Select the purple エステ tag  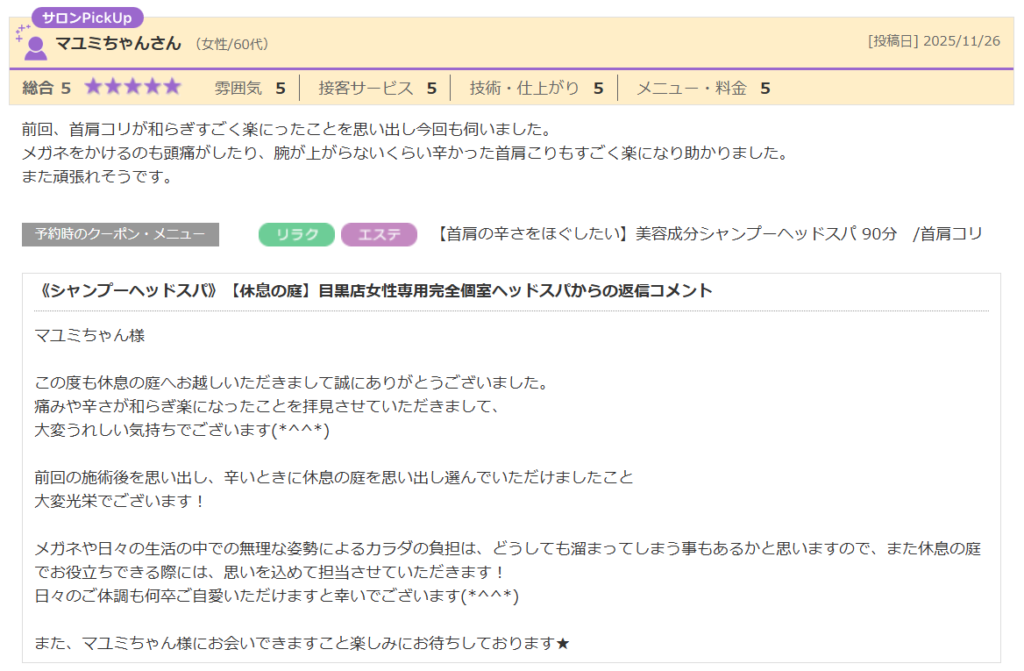click(378, 234)
